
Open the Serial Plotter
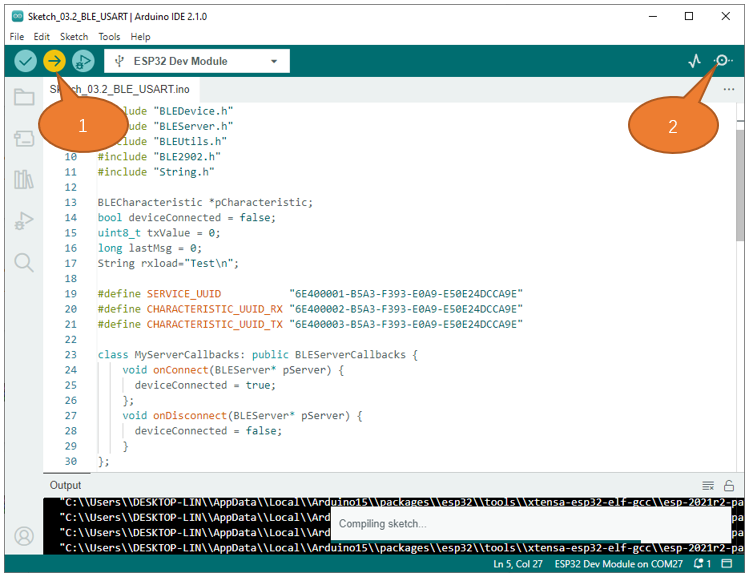[x=695, y=61]
